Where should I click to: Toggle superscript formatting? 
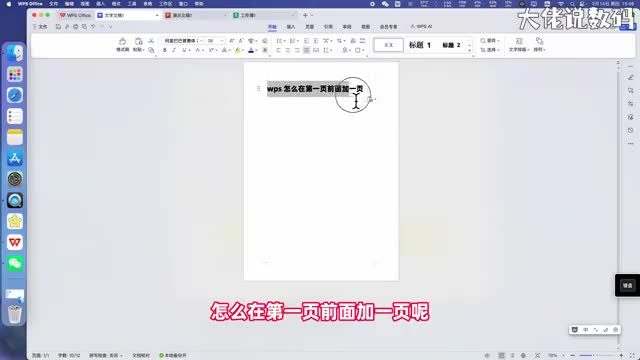coord(211,50)
